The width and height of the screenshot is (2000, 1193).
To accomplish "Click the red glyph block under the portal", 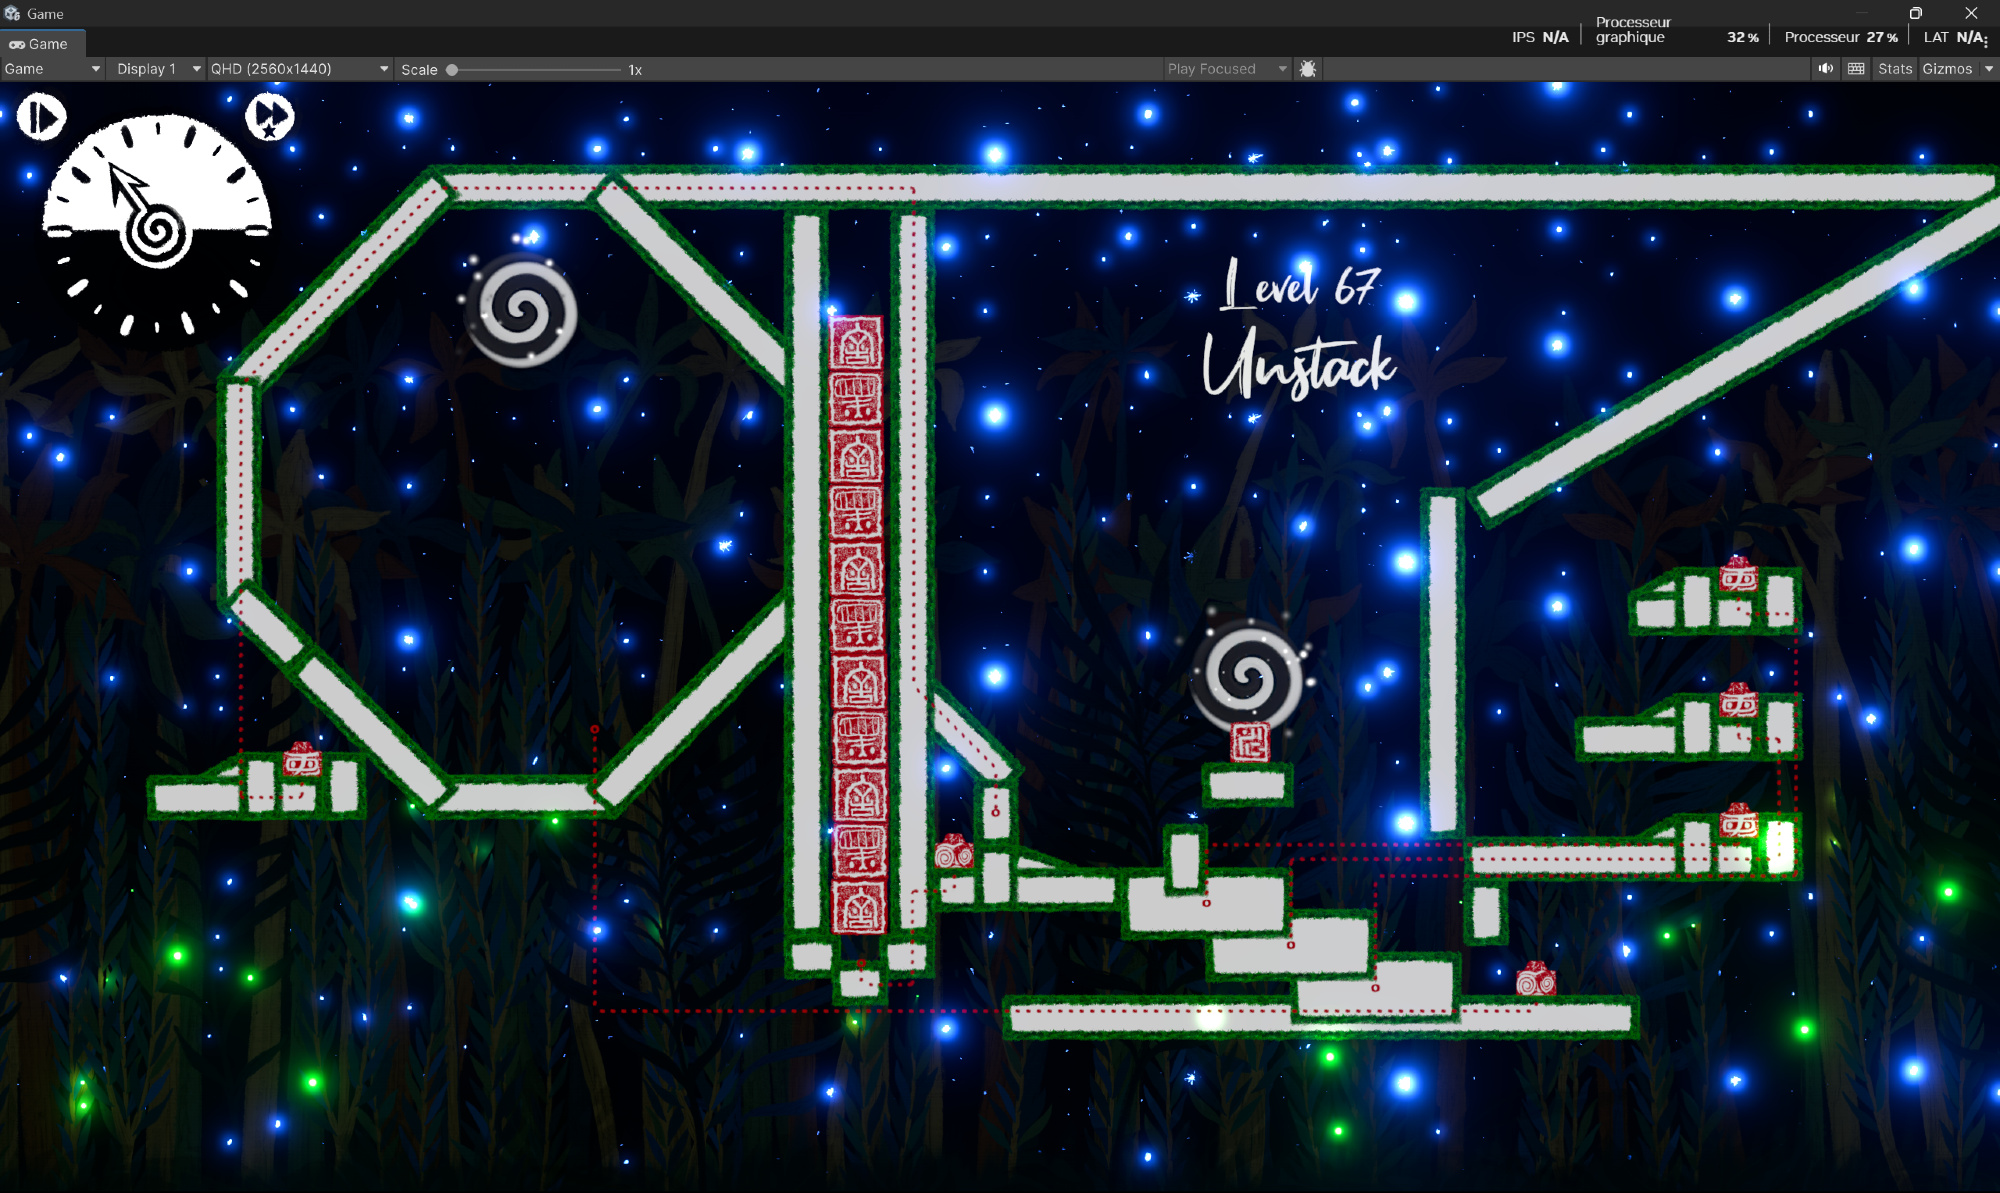I will point(1249,743).
